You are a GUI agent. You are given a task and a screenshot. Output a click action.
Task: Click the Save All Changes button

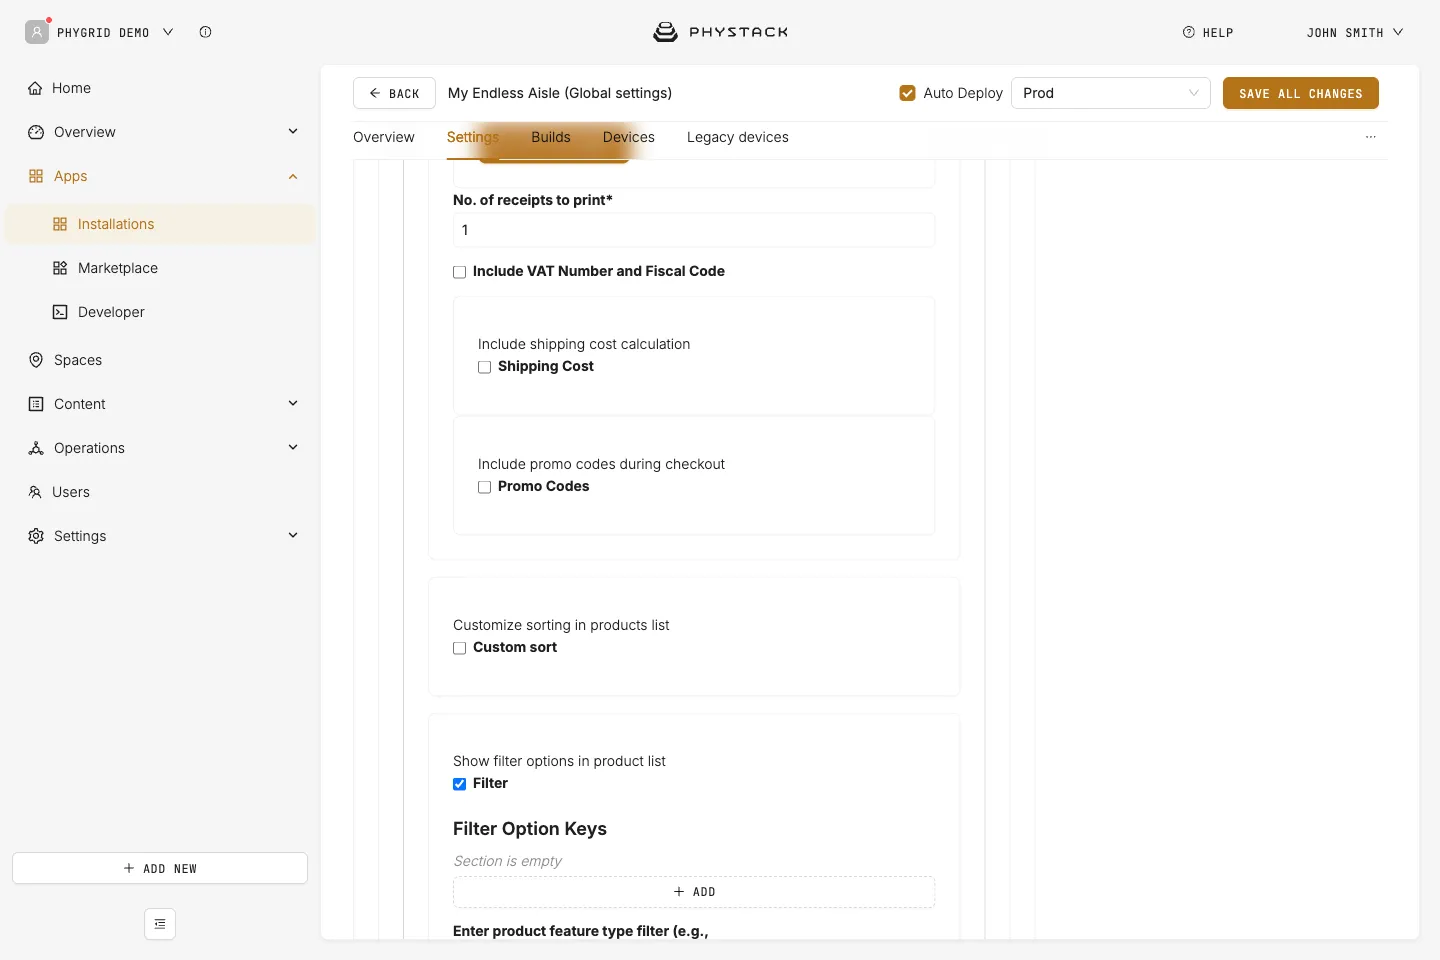(1300, 93)
